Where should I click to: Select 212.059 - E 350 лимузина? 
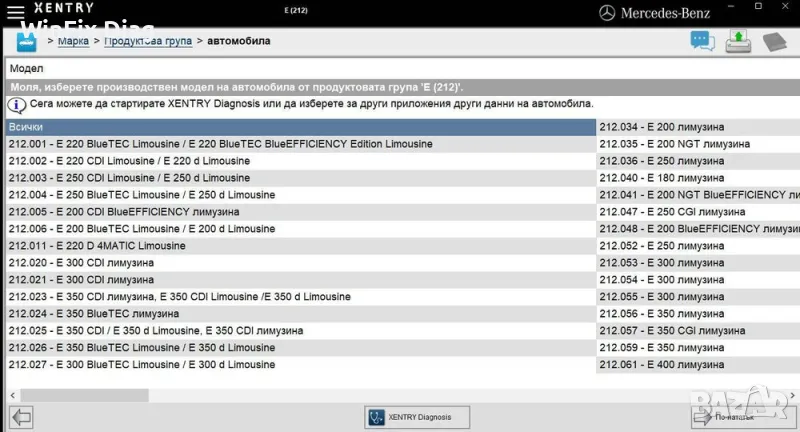[x=698, y=347]
